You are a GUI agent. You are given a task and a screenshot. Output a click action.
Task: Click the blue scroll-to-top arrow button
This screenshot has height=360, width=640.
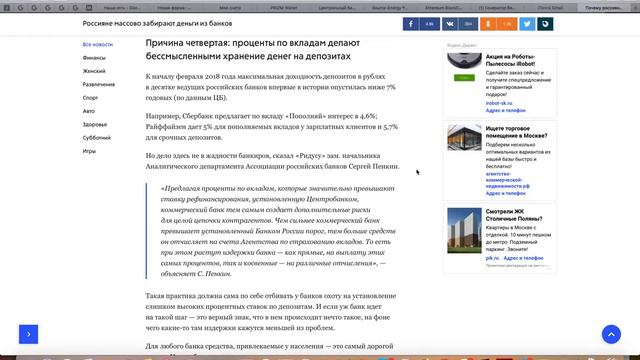click(611, 334)
